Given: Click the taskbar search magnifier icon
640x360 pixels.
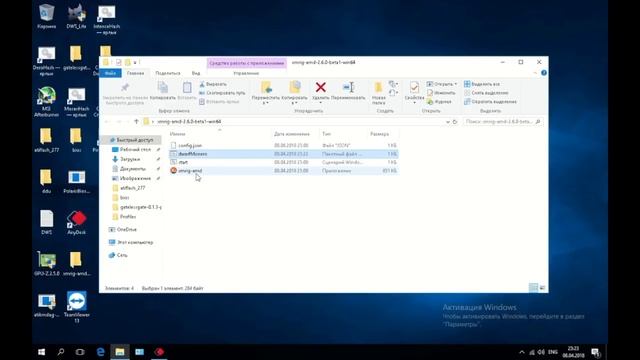Looking at the screenshot, I should (61, 352).
